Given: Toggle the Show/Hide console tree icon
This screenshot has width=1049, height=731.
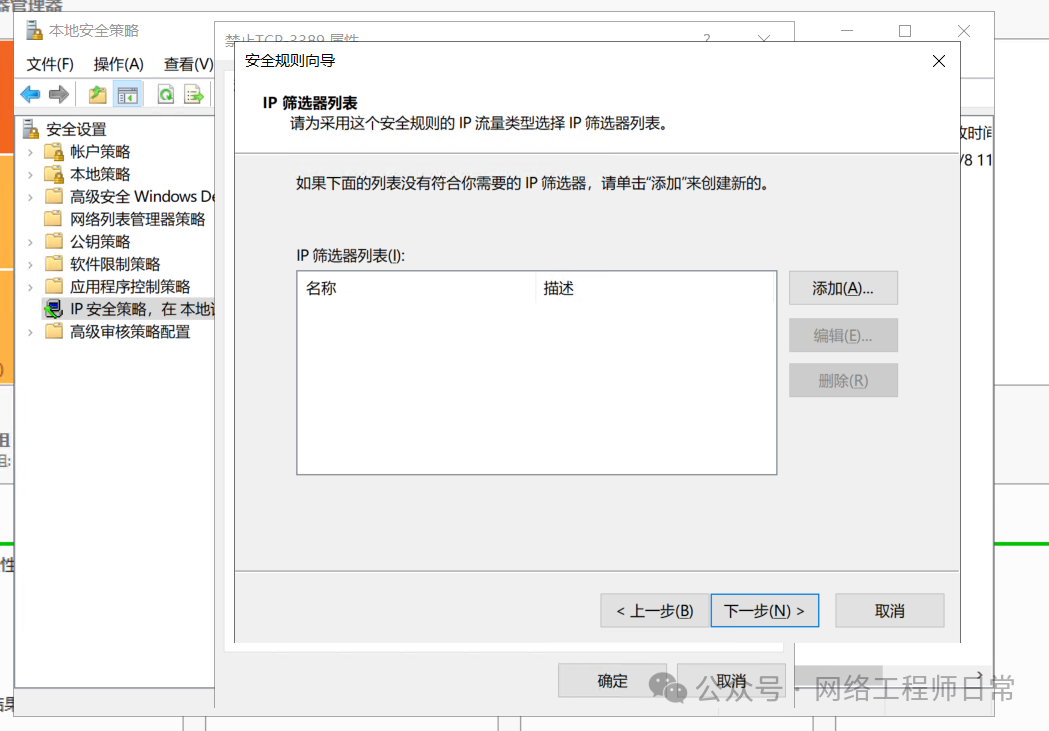Looking at the screenshot, I should [x=127, y=95].
